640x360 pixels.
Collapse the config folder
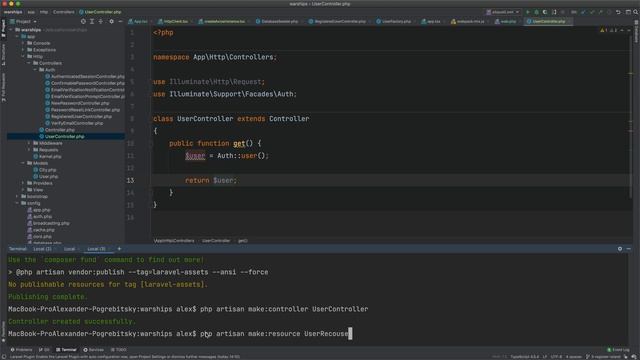pyautogui.click(x=17, y=203)
